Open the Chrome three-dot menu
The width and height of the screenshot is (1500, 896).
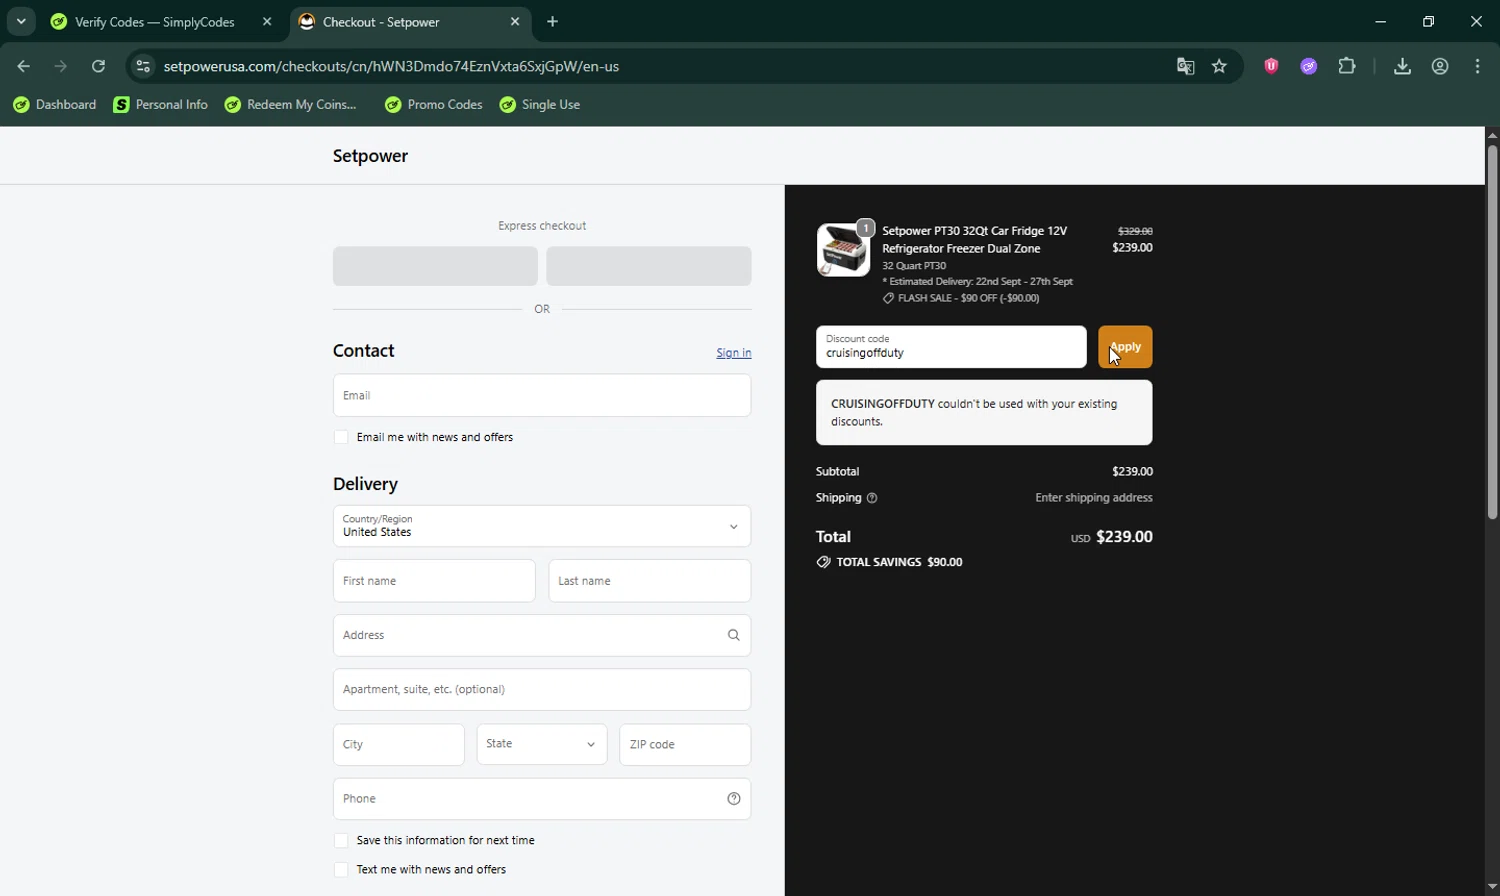pos(1478,66)
